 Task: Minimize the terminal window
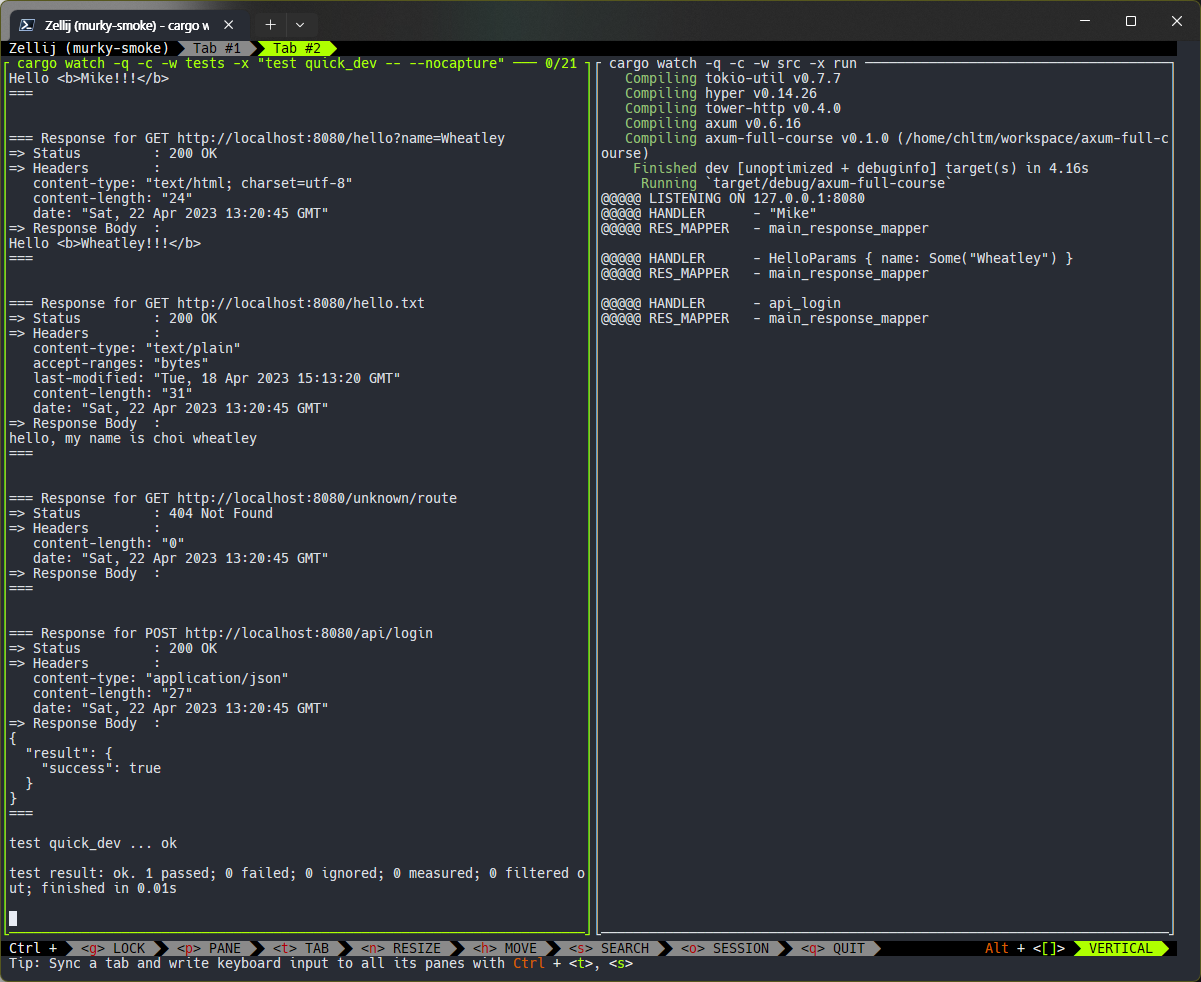point(1085,21)
